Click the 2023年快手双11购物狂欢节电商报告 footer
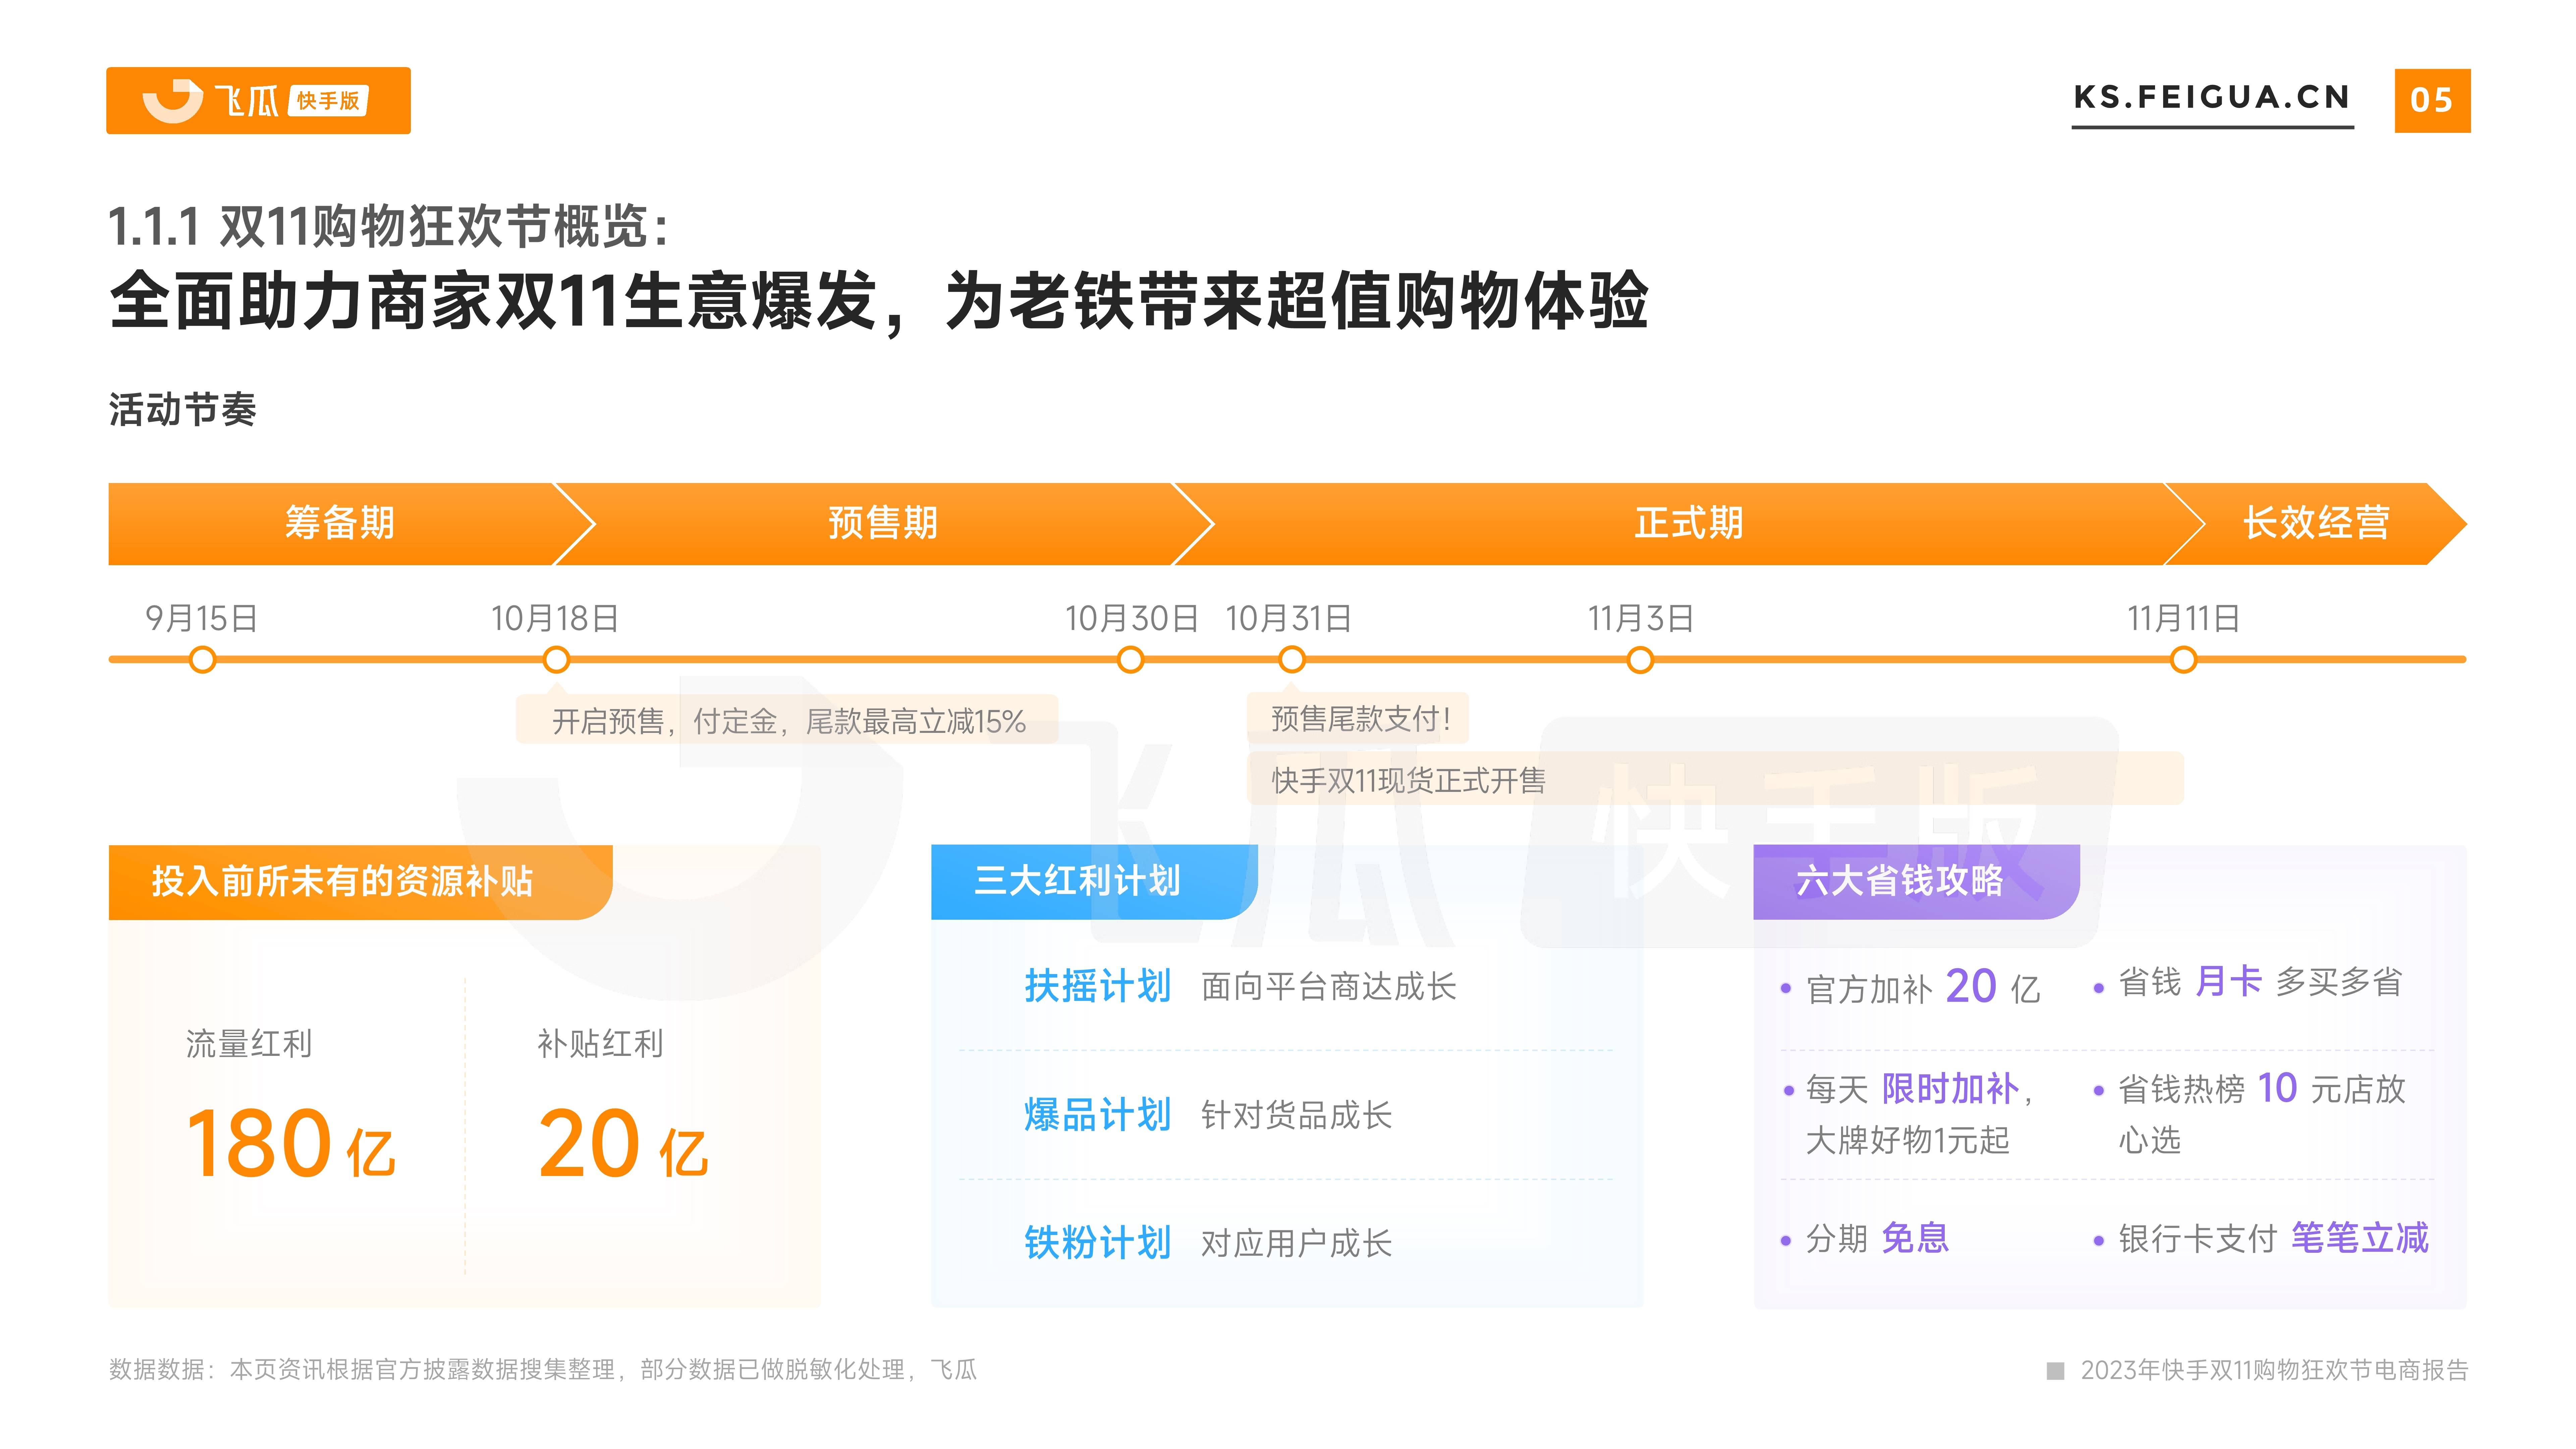Screen dimensions: 2576x1449 tap(2258, 1370)
